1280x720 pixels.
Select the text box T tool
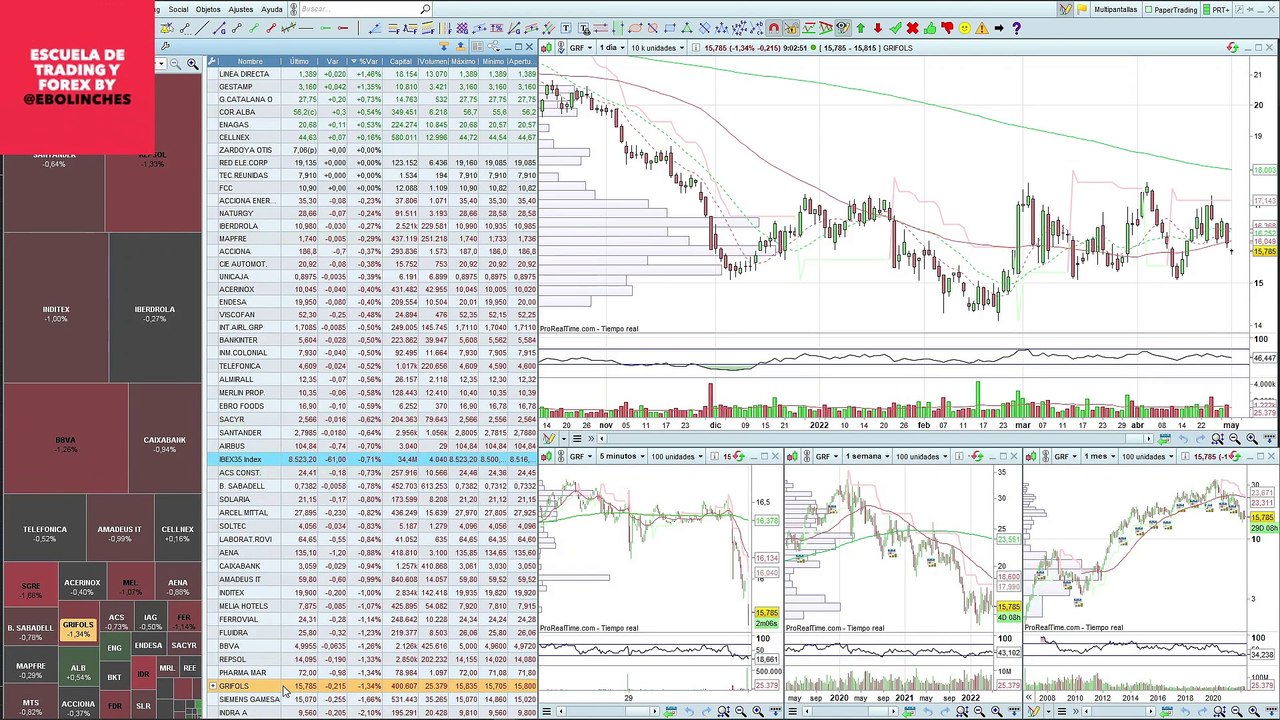pos(566,28)
